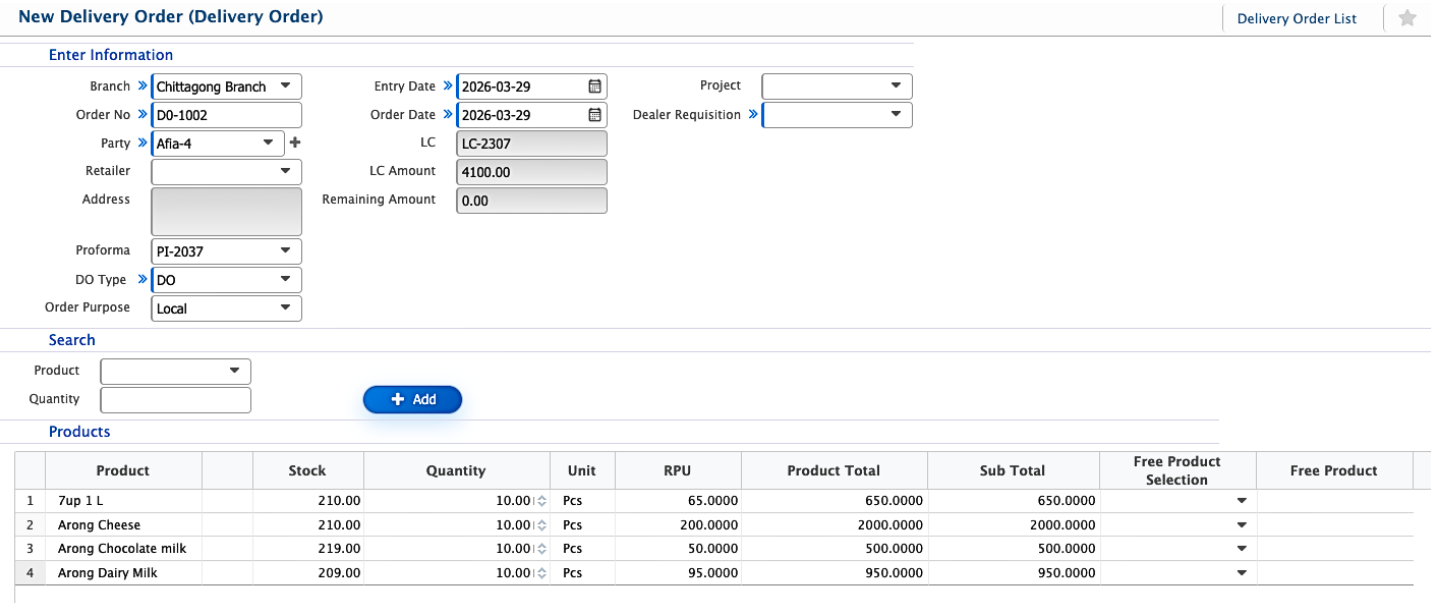The width and height of the screenshot is (1431, 603).
Task: Expand the Proforma dropdown PI-2037
Action: coord(285,251)
